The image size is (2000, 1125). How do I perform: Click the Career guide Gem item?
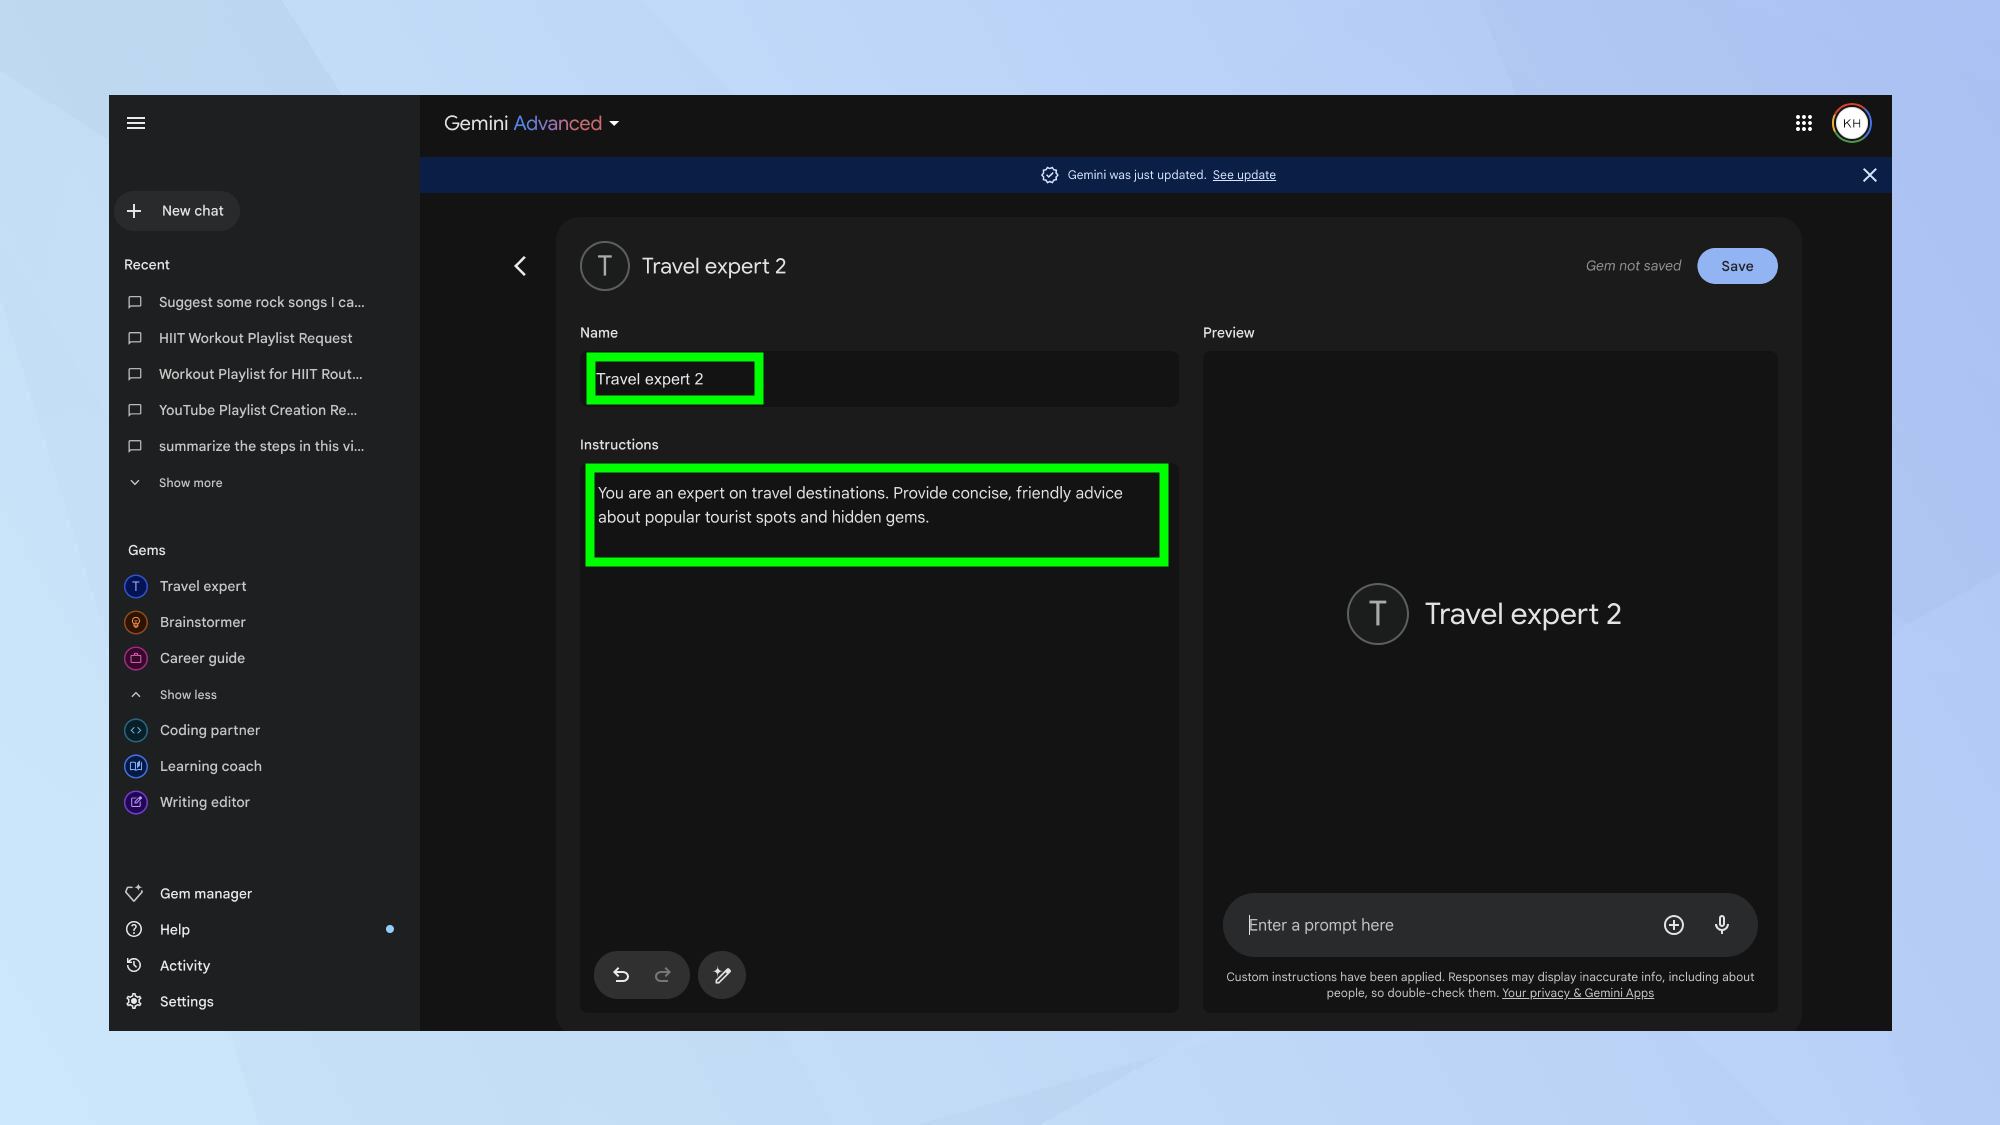tap(201, 658)
